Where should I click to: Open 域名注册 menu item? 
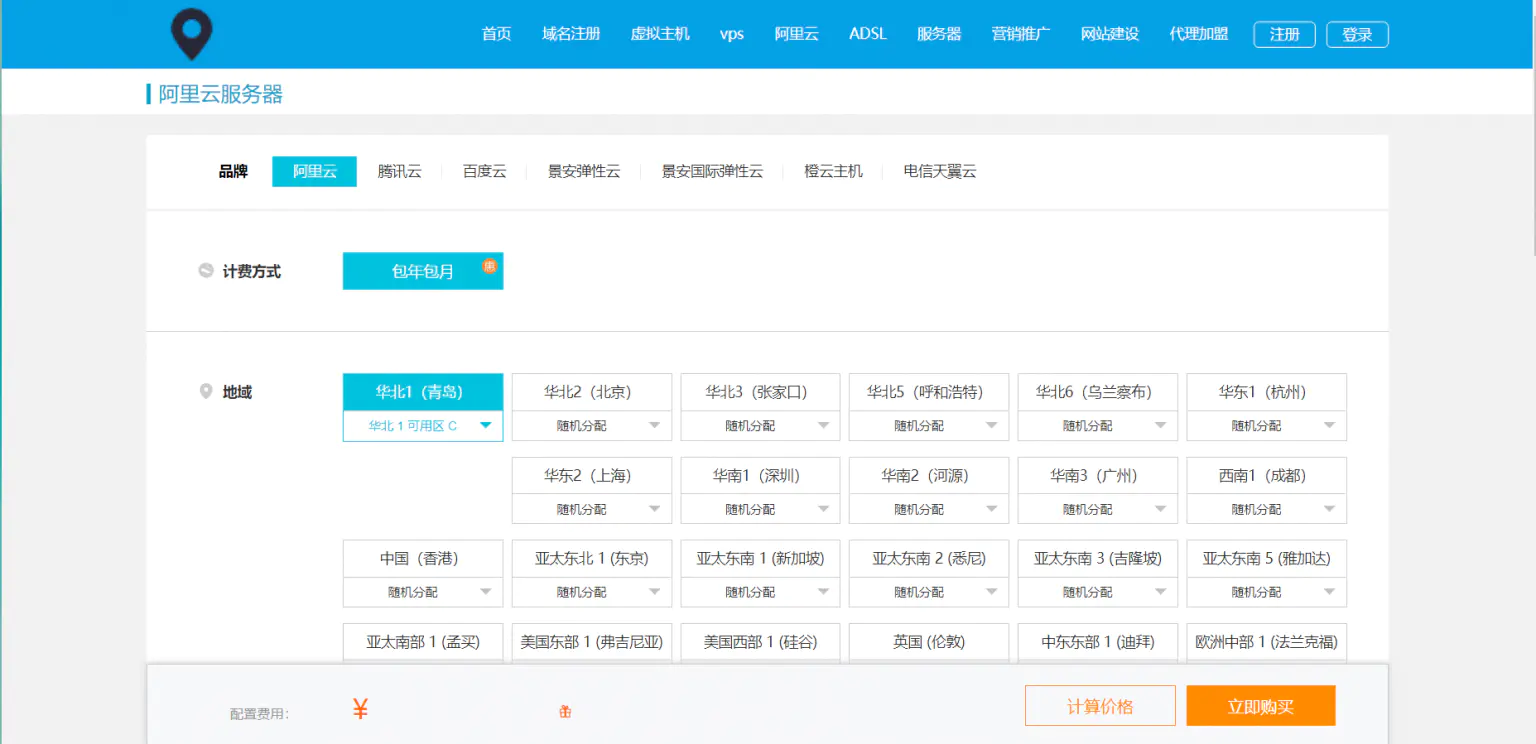(571, 34)
